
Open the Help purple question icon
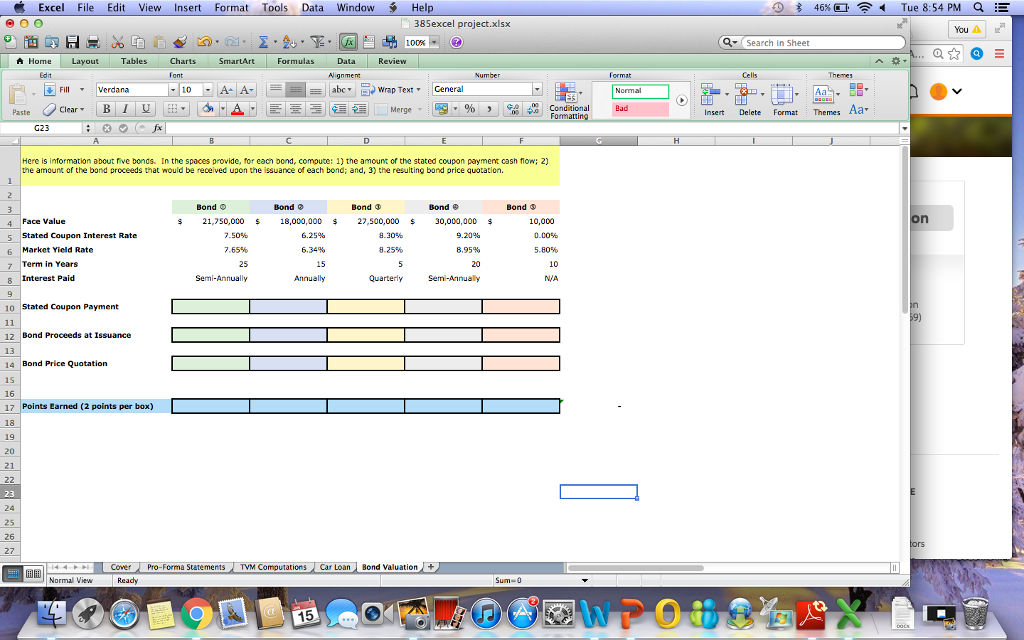[x=456, y=42]
